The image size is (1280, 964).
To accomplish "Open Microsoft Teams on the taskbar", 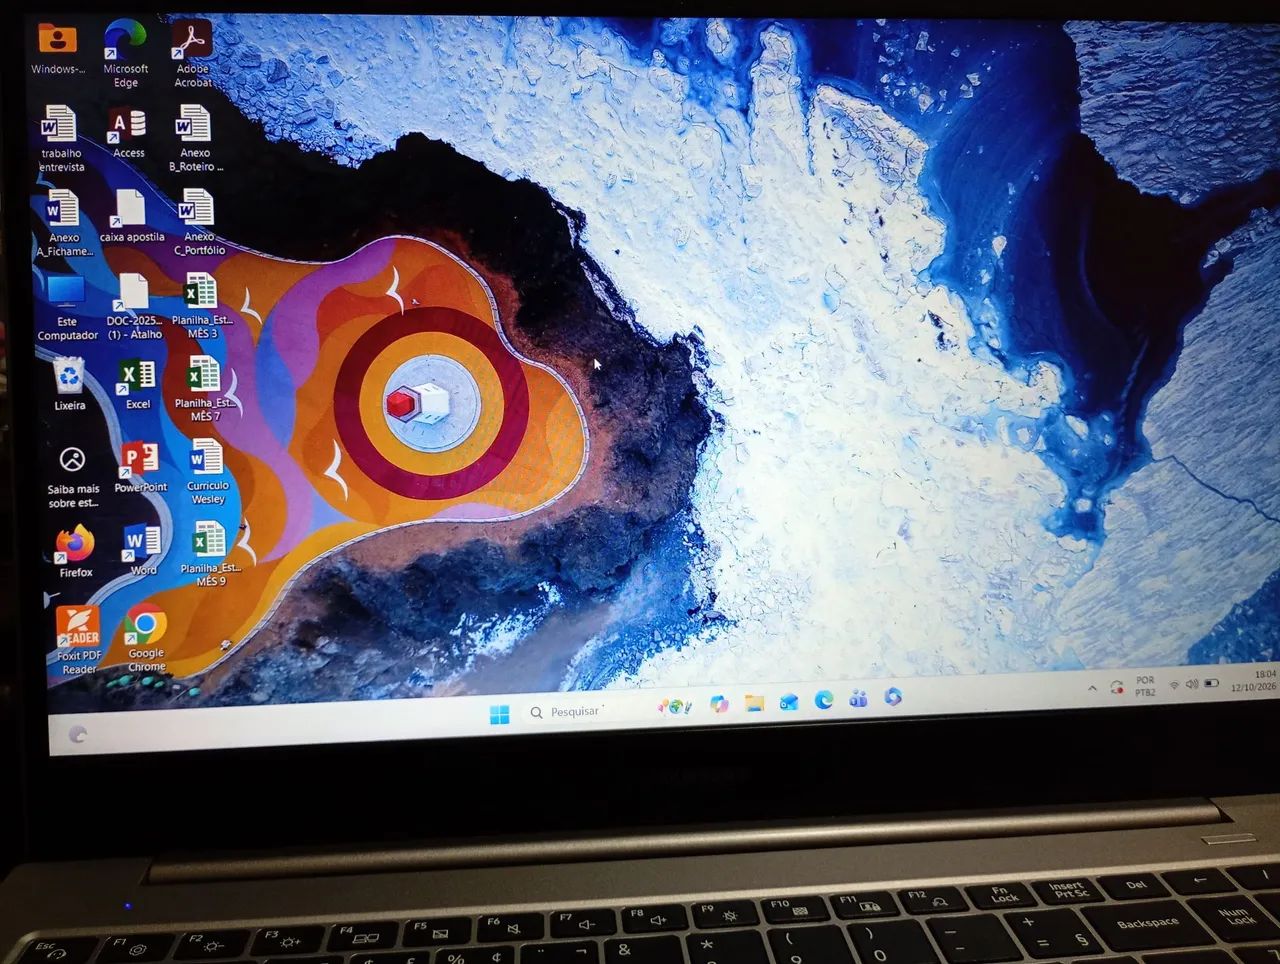I will [858, 699].
